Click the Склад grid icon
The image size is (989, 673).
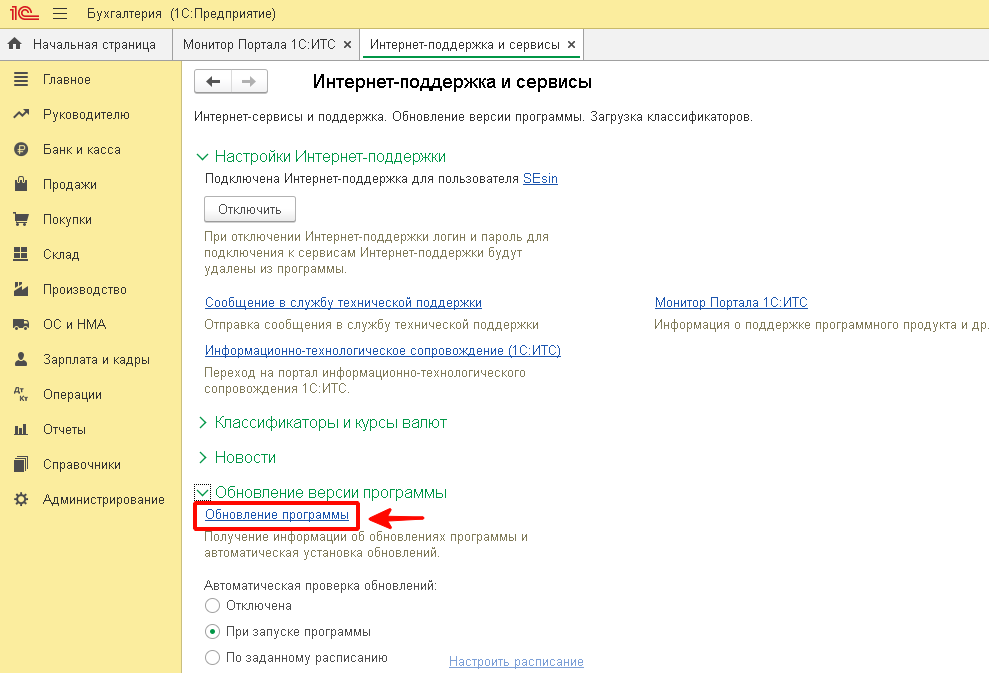[21, 254]
